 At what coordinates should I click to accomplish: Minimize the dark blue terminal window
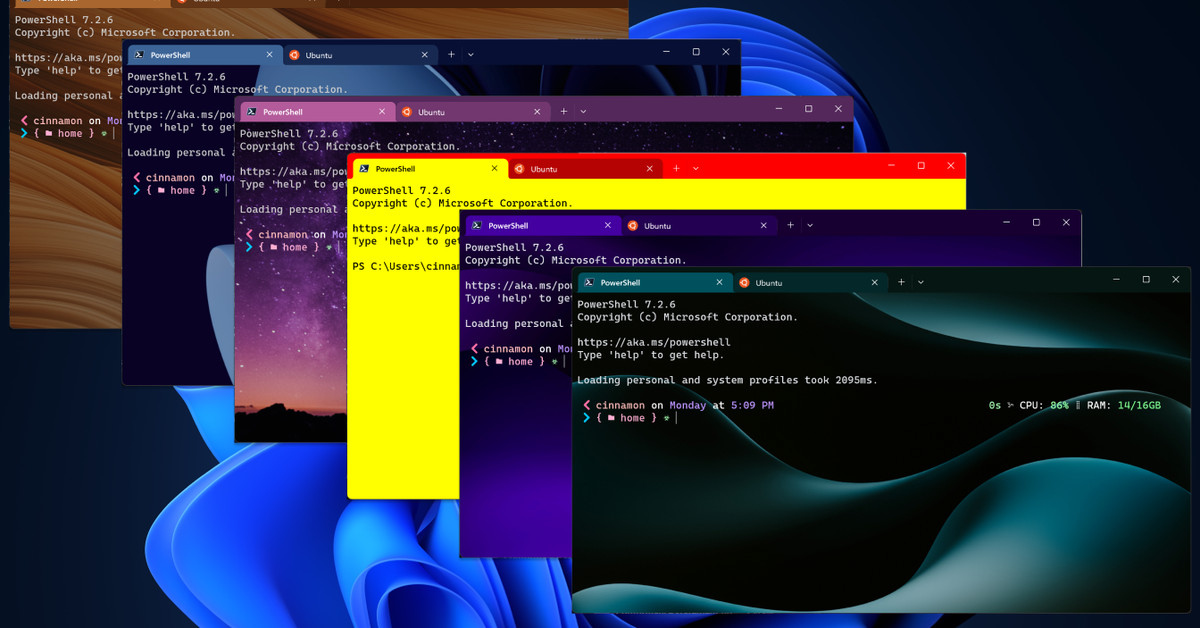(x=667, y=51)
